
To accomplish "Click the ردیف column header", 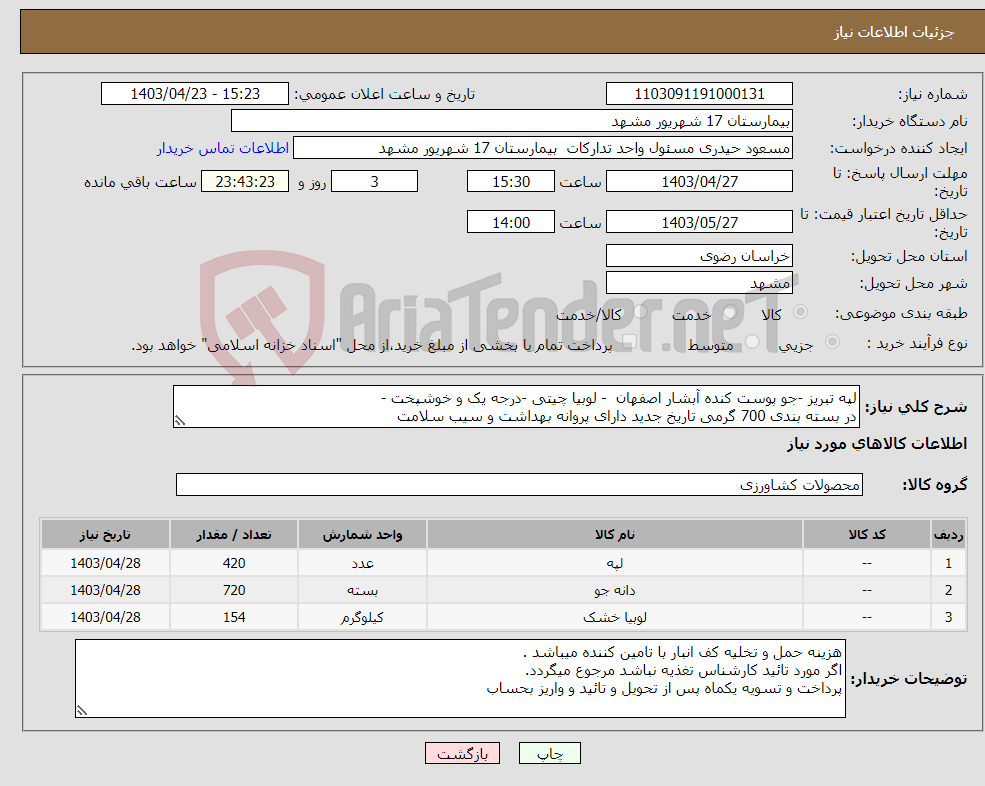I will (x=949, y=535).
